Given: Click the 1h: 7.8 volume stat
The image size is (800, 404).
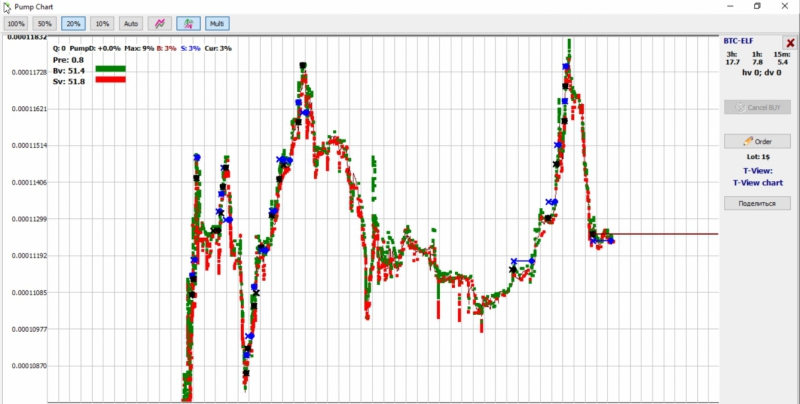Looking at the screenshot, I should point(757,58).
